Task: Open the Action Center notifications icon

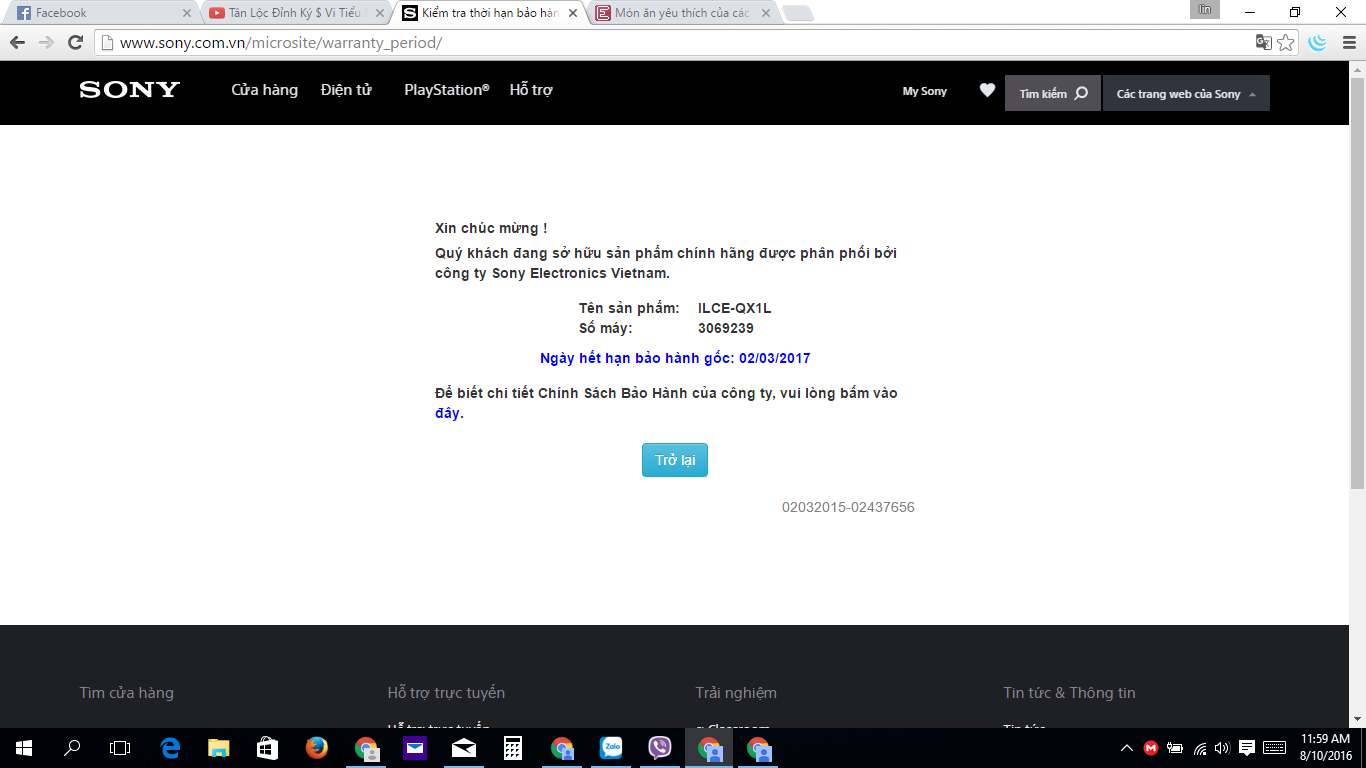Action: [x=1247, y=748]
